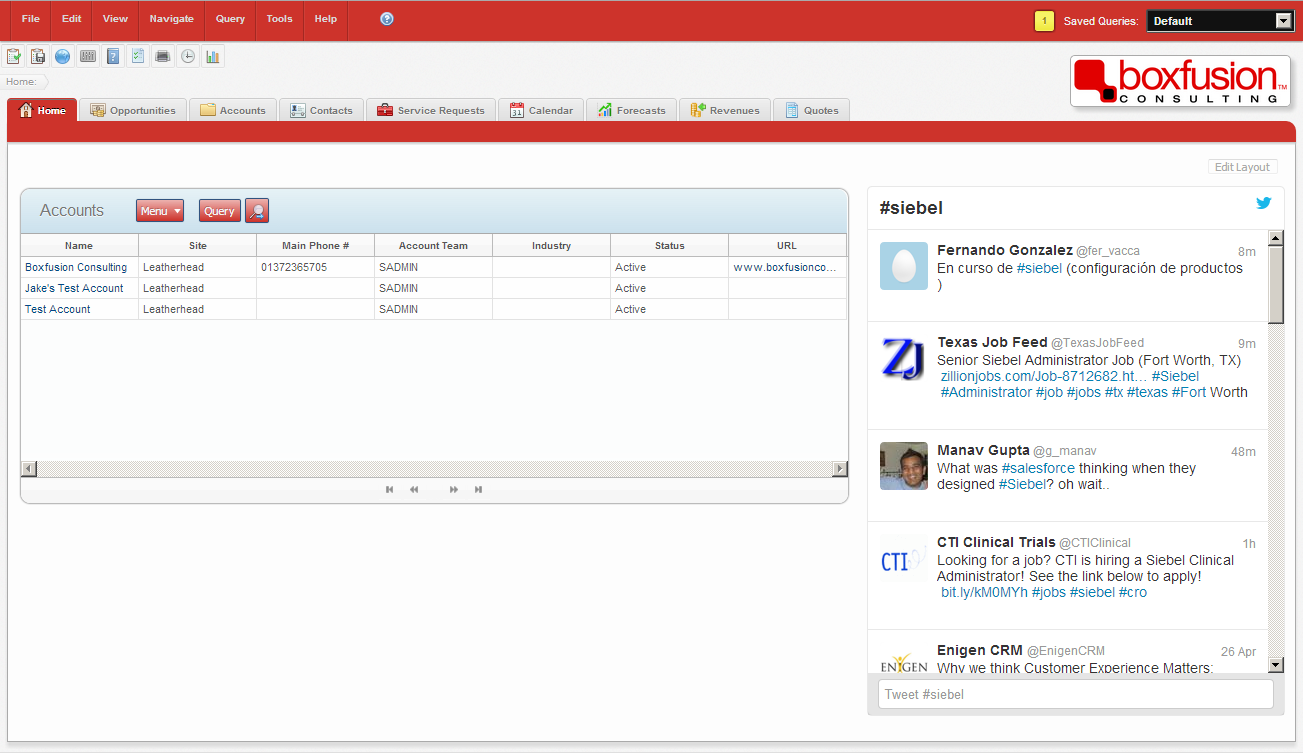The image size is (1303, 753).
Task: Select the Home tab
Action: pyautogui.click(x=42, y=110)
